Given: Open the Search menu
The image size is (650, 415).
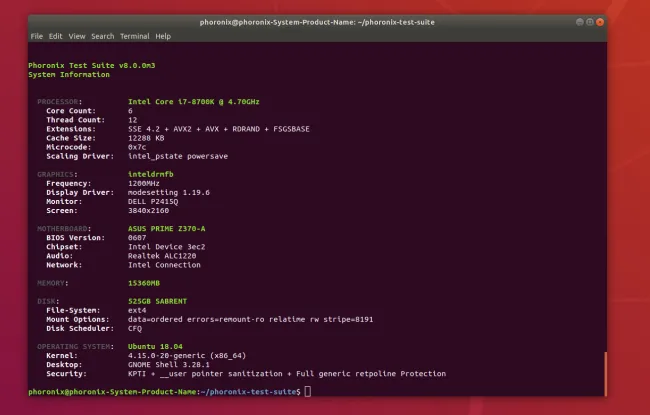Looking at the screenshot, I should (x=102, y=36).
